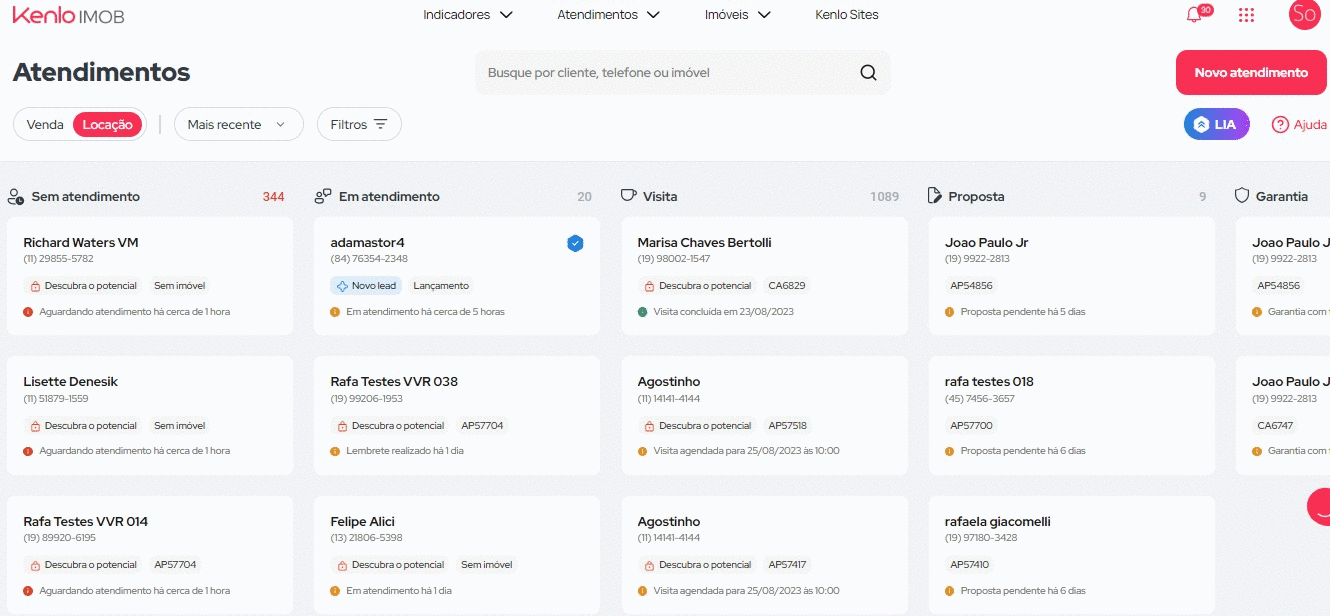Viewport: 1330px width, 616px height.
Task: Click Sem imóvel tag on Lisette Denesik
Action: [x=179, y=426]
